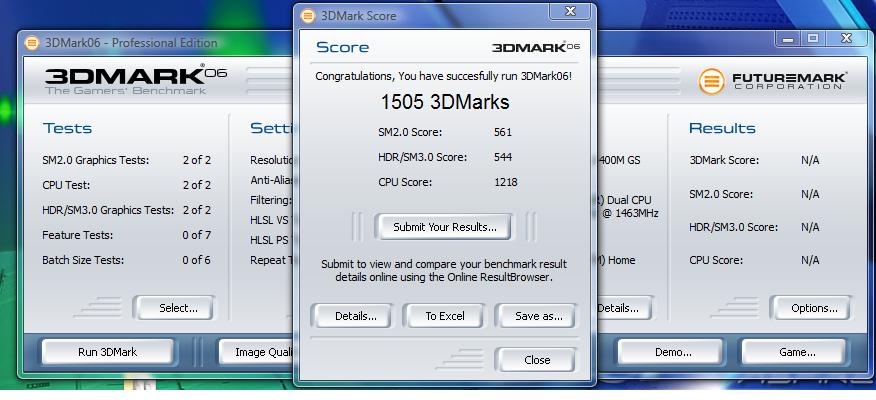The width and height of the screenshot is (876, 400).
Task: Click the Tests section heading
Action: [67, 128]
